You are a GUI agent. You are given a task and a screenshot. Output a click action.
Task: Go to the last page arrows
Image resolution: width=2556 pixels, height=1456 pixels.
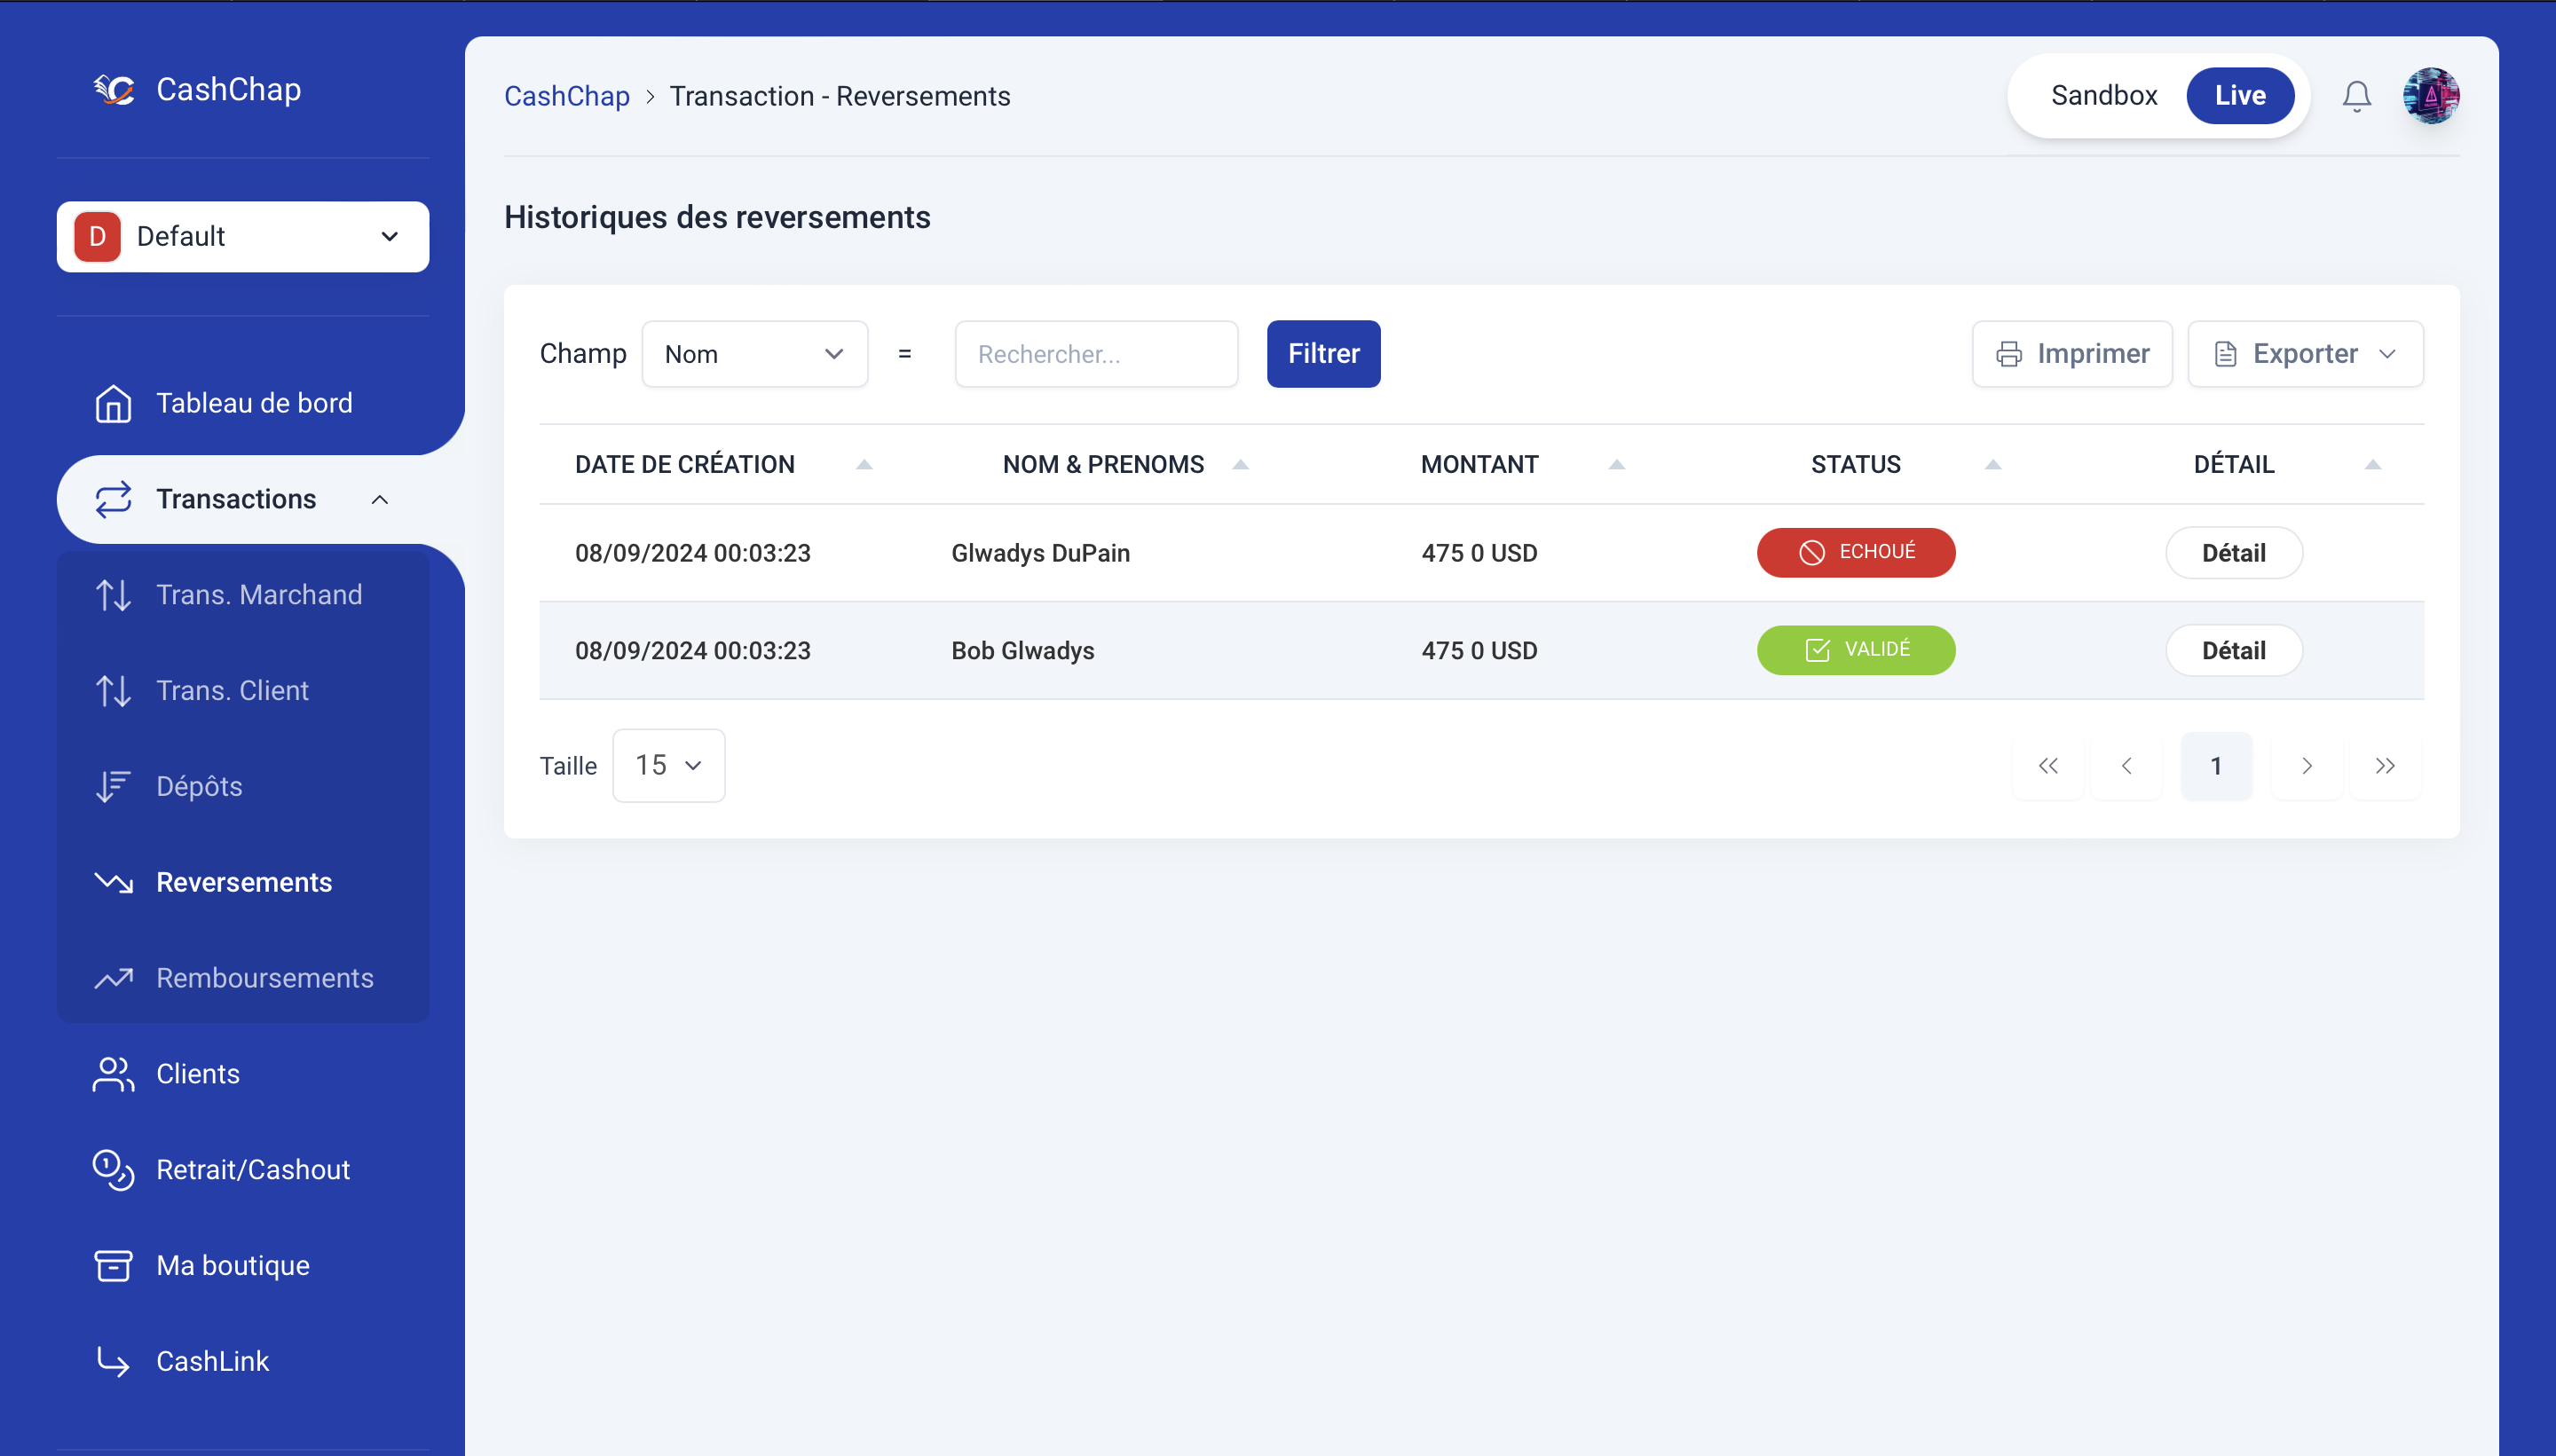[2385, 766]
